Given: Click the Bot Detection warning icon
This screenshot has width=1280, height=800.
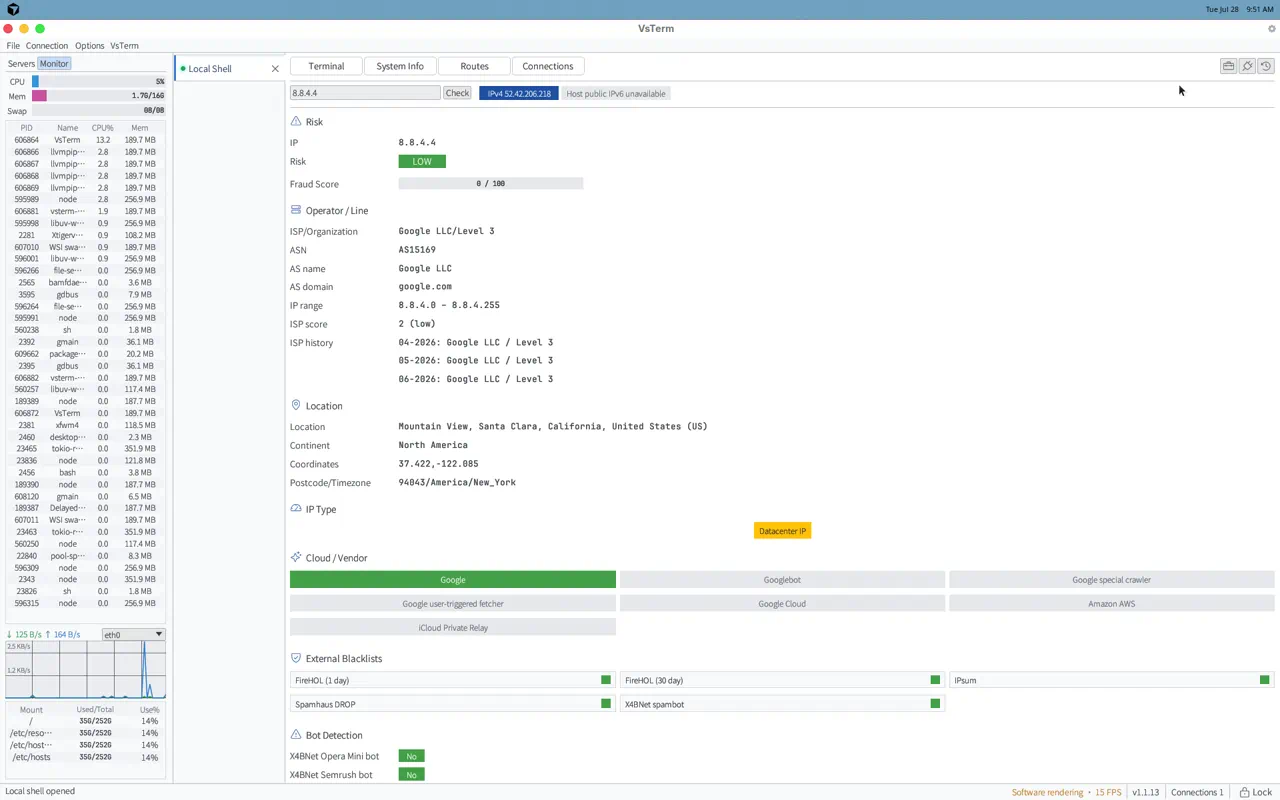Looking at the screenshot, I should 295,735.
